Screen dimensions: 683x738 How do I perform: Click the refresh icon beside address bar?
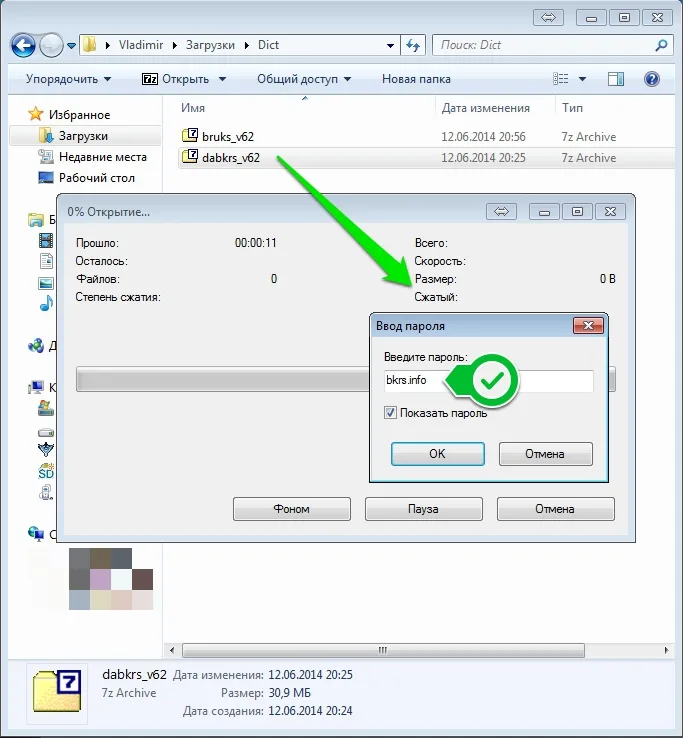[413, 45]
